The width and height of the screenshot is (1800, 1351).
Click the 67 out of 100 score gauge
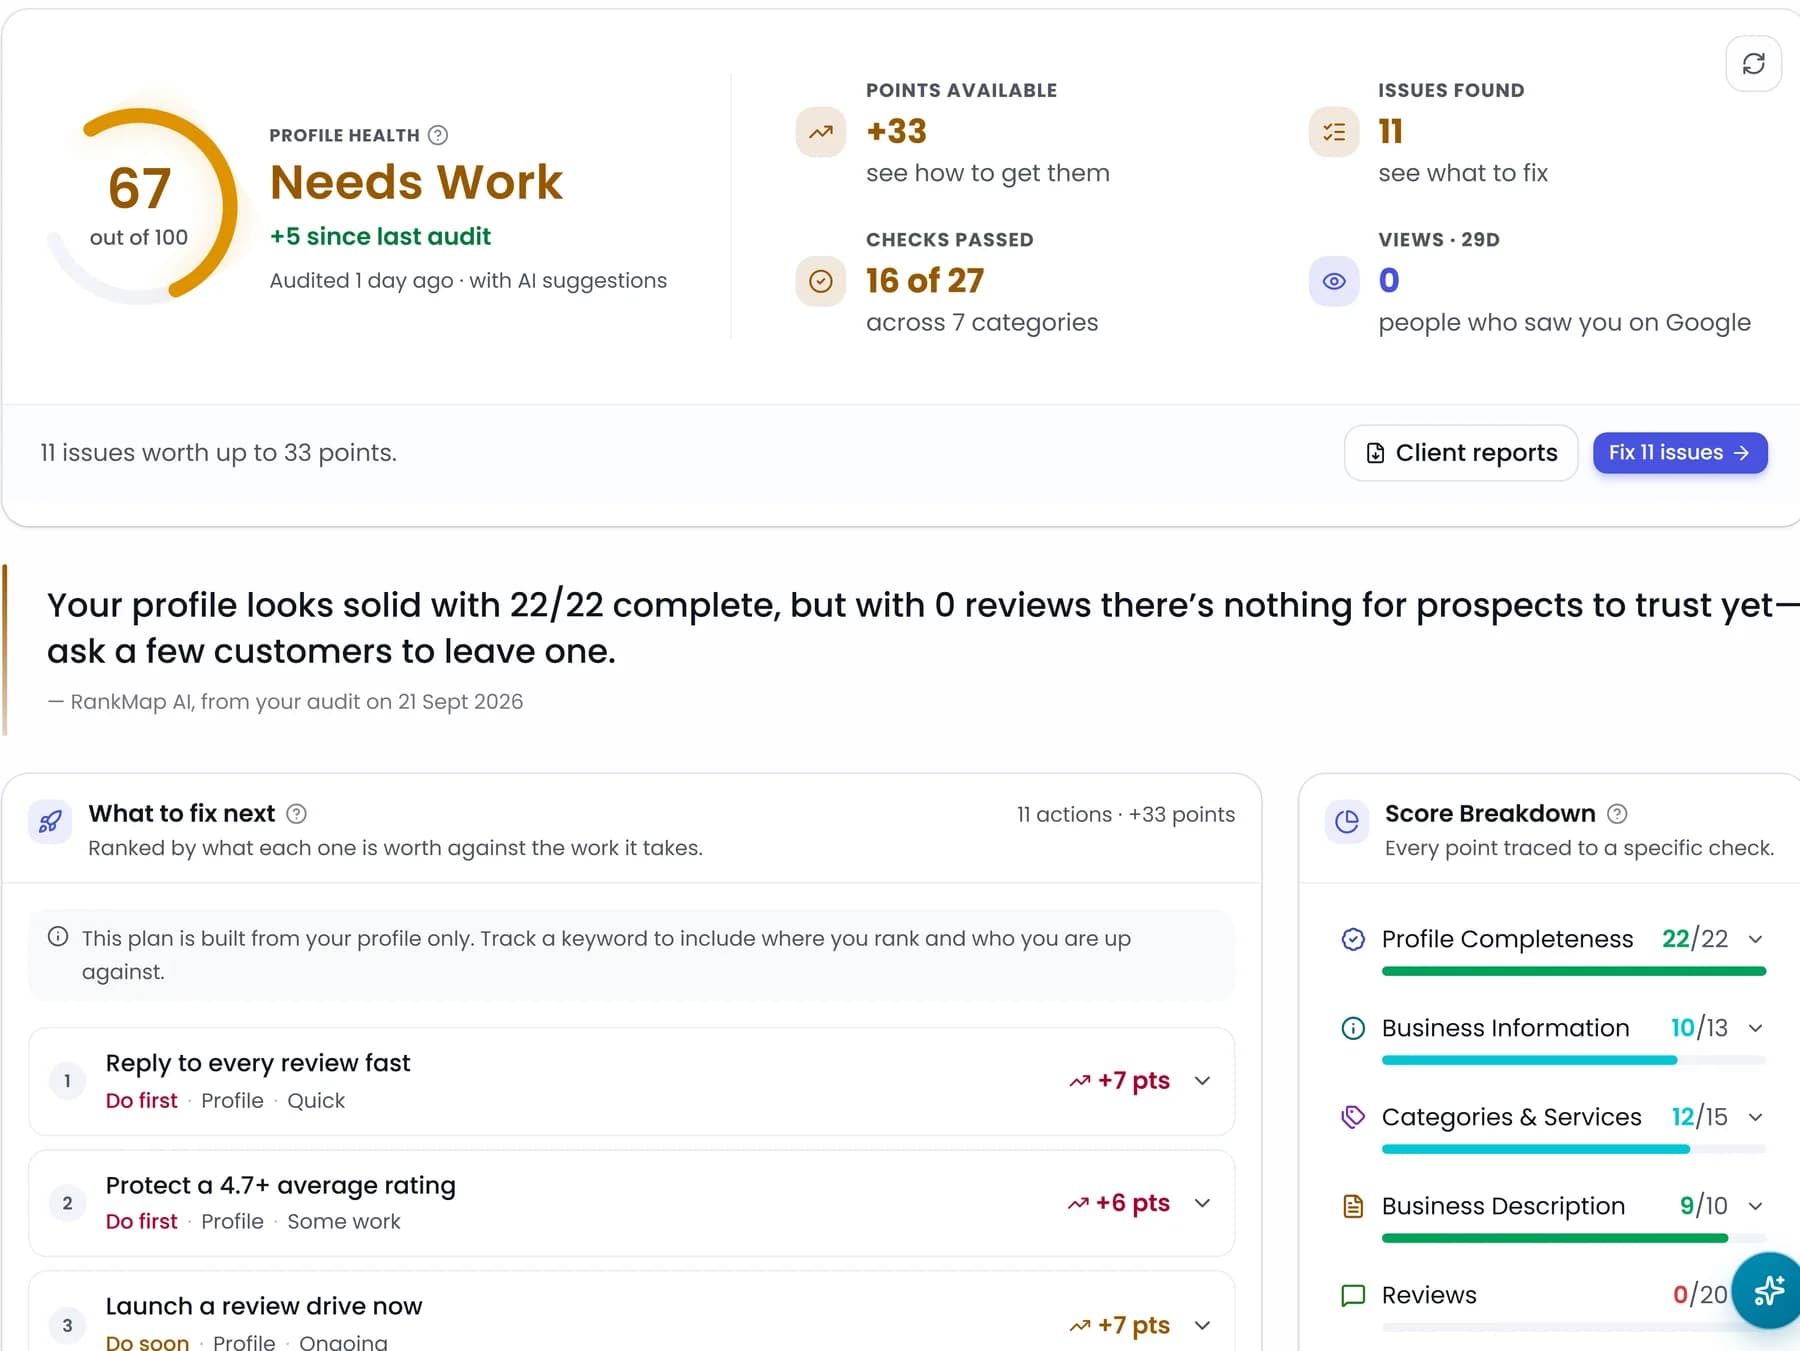point(140,205)
